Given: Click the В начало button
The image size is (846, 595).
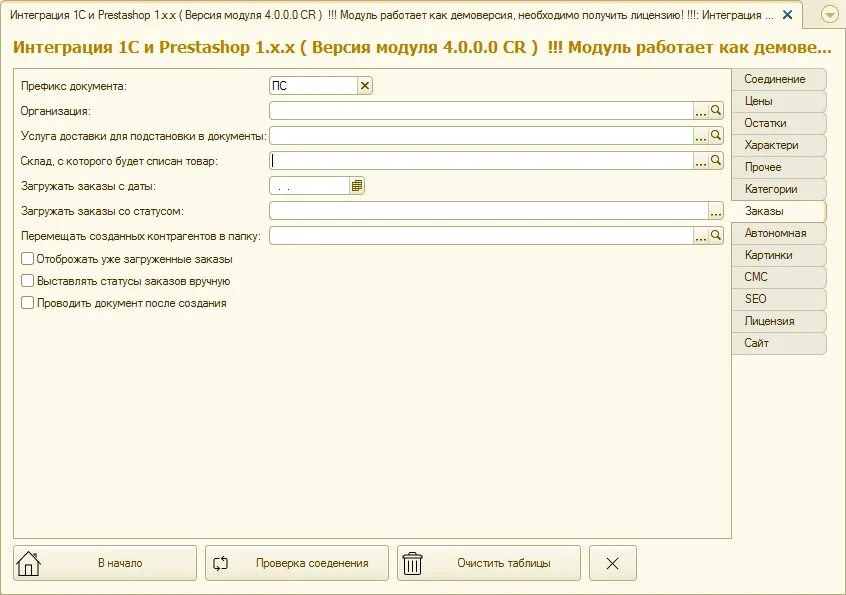Looking at the screenshot, I should point(105,563).
